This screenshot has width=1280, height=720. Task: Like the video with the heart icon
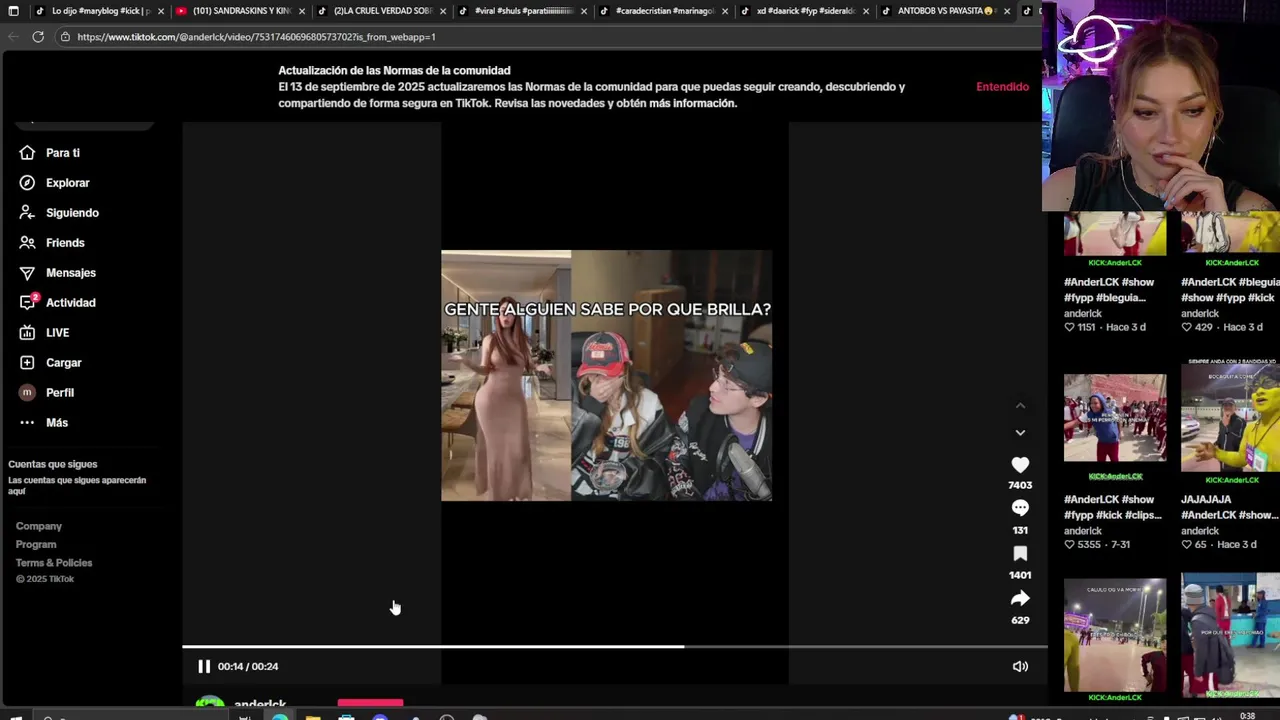(1020, 465)
